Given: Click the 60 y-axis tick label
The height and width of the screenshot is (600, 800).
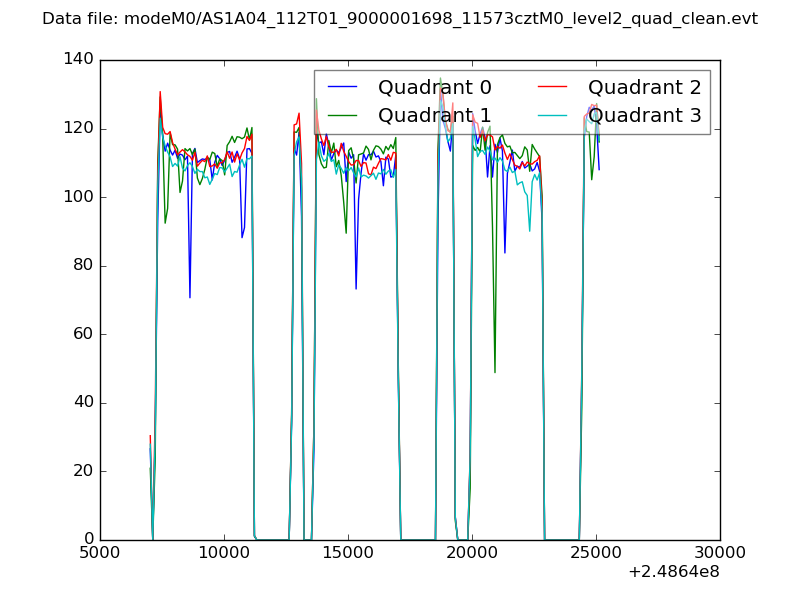Looking at the screenshot, I should pyautogui.click(x=87, y=334).
